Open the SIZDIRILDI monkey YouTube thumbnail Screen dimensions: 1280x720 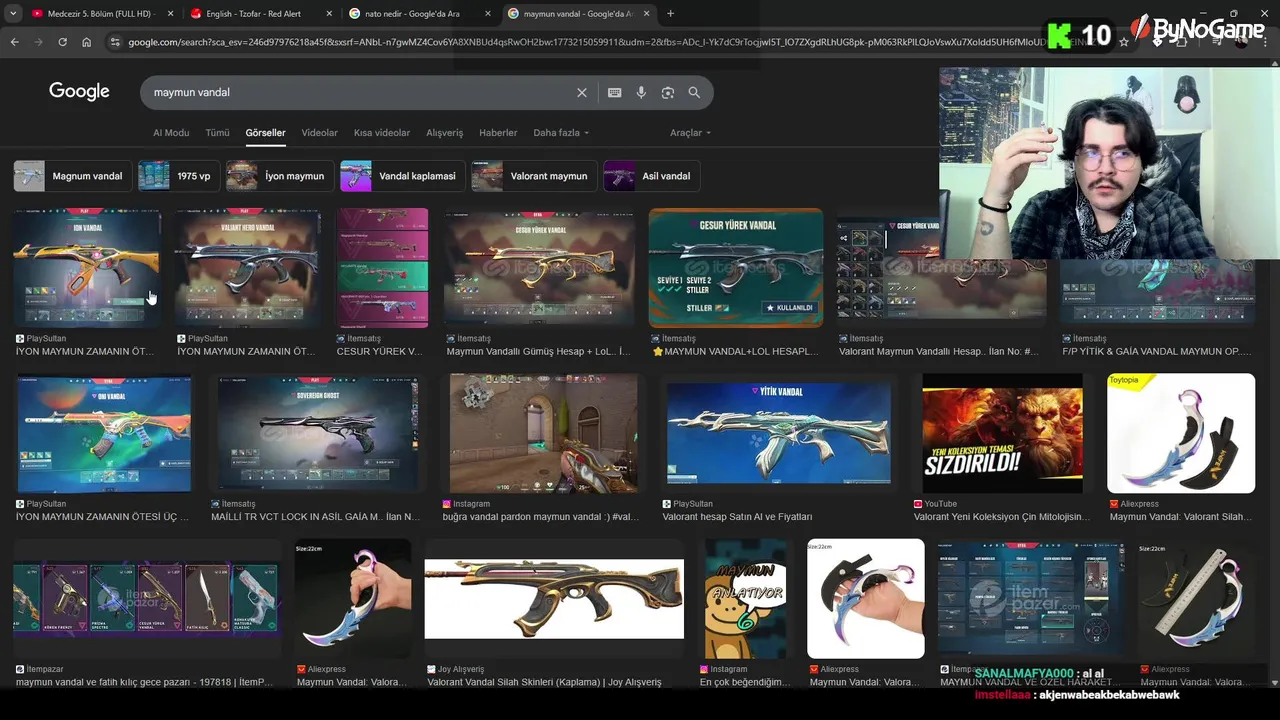(1002, 434)
